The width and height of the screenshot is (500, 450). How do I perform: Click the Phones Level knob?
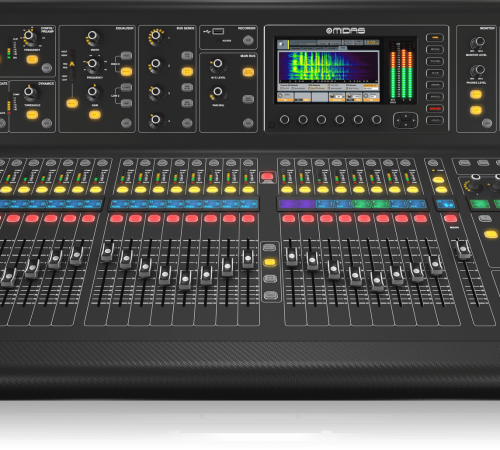(x=477, y=71)
